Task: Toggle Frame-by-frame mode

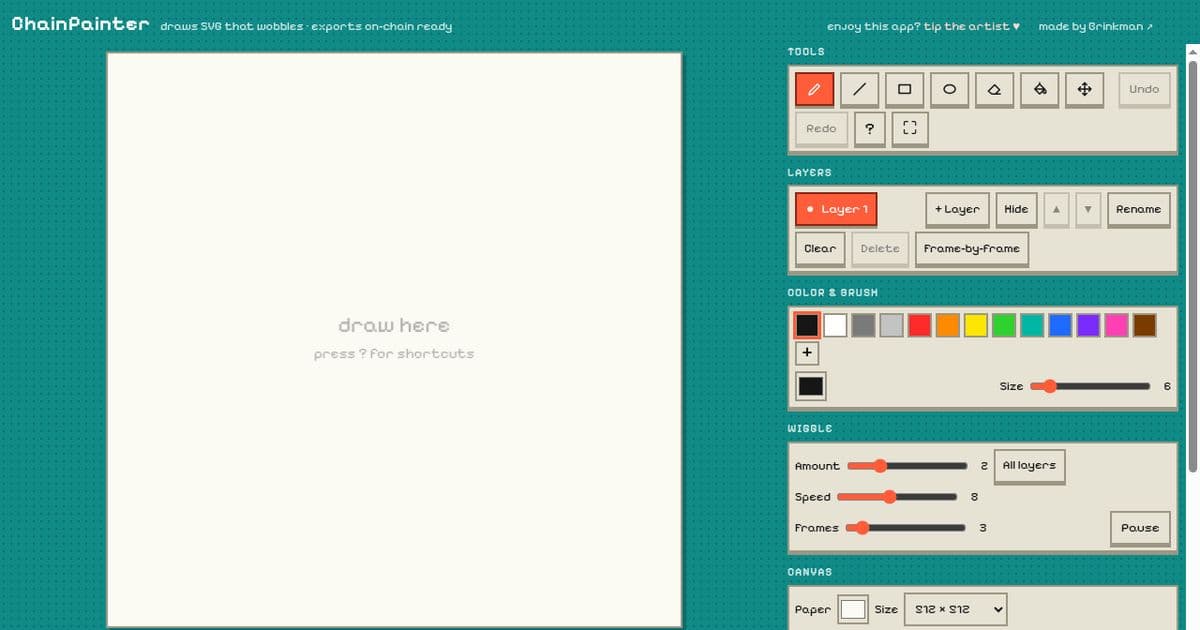Action: pyautogui.click(x=972, y=248)
